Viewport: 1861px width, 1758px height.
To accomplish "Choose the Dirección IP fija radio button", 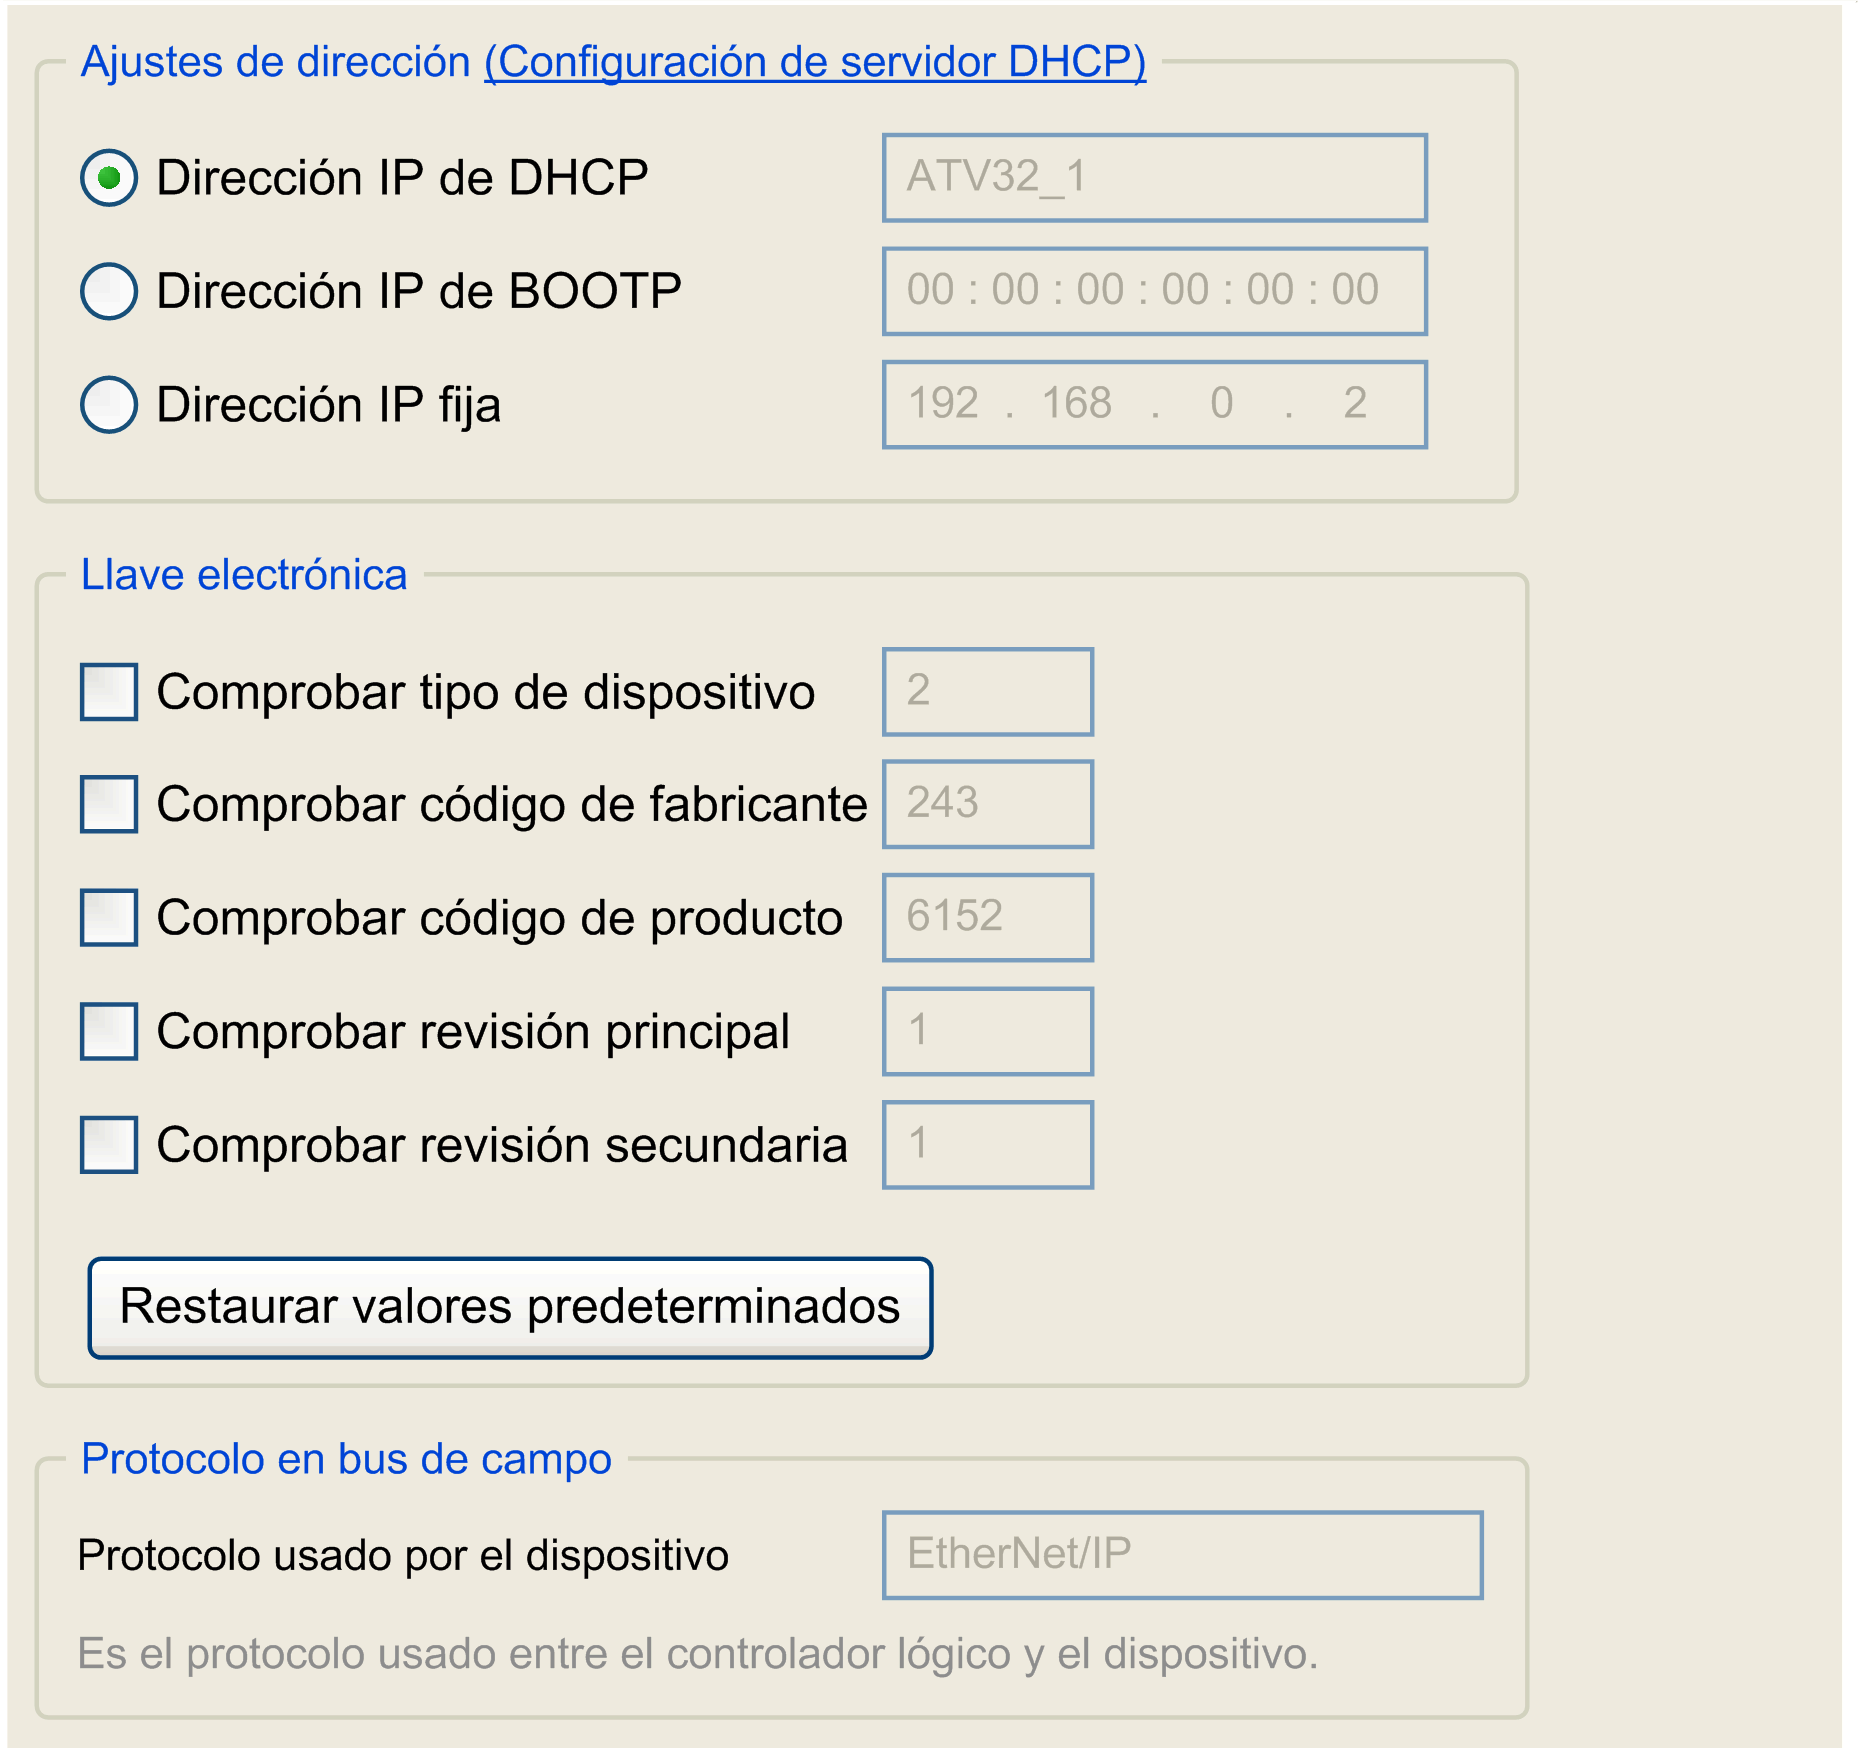I will pyautogui.click(x=109, y=404).
